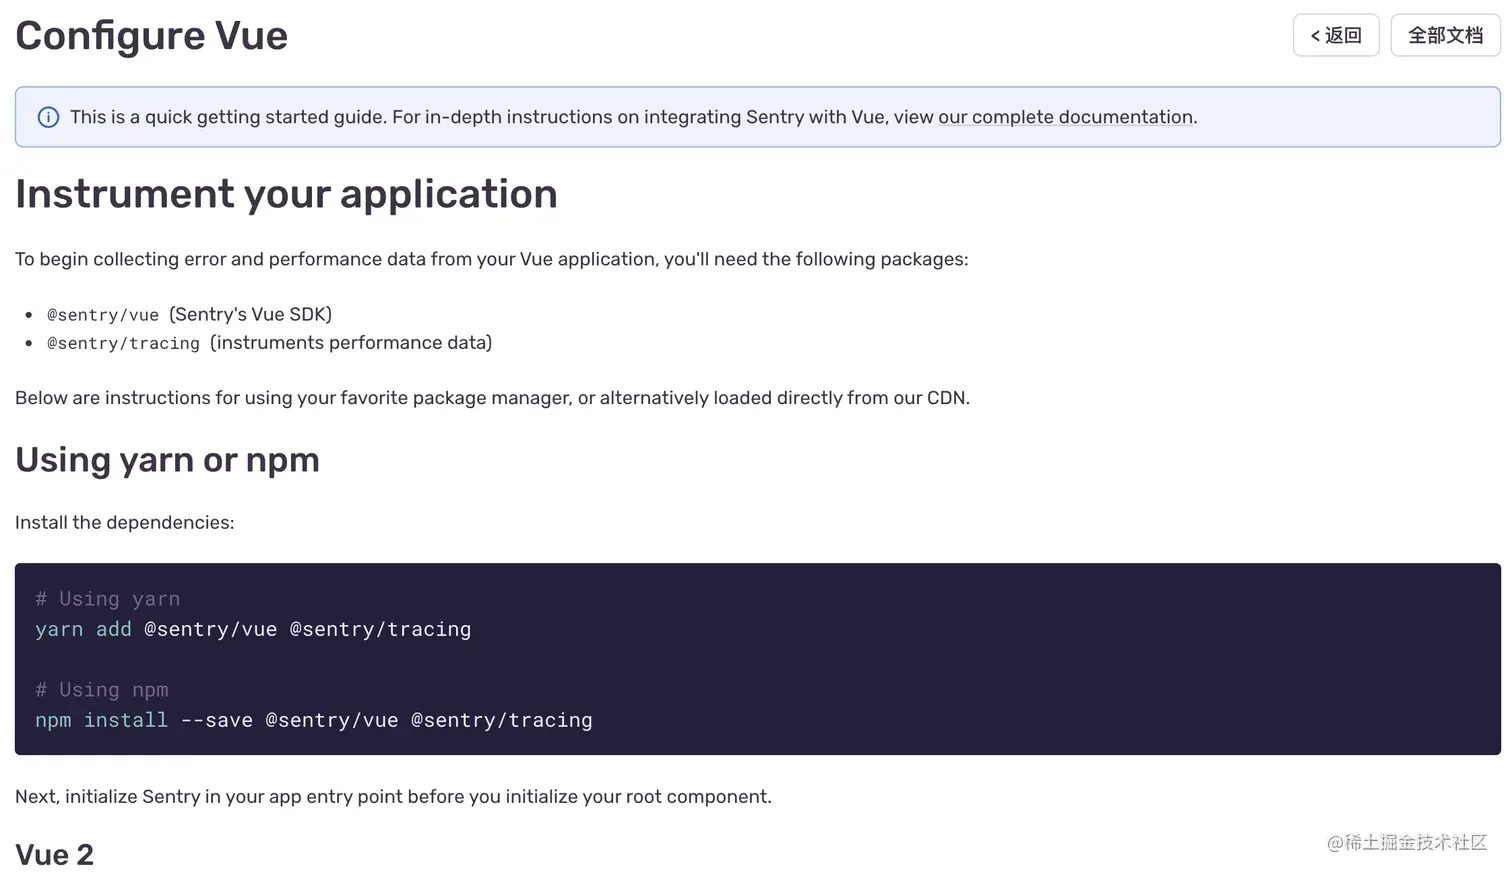Click the Instrument your application heading
This screenshot has width=1512, height=877.
point(286,194)
